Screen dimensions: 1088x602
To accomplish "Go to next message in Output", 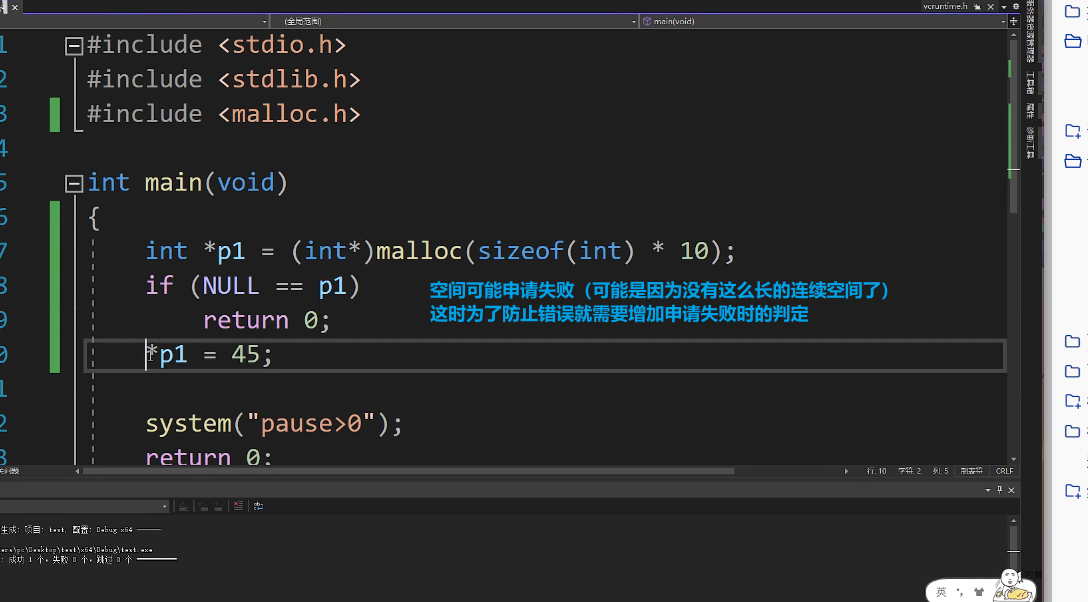I will click(218, 506).
